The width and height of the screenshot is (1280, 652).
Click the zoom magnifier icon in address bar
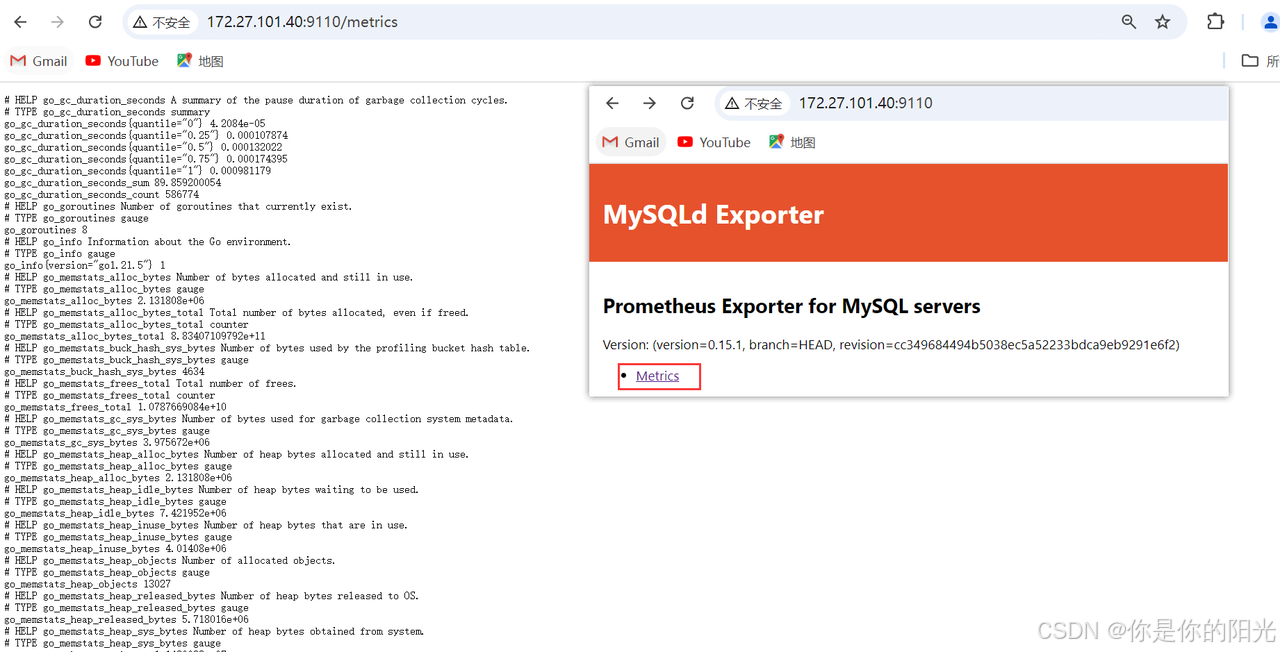1129,22
